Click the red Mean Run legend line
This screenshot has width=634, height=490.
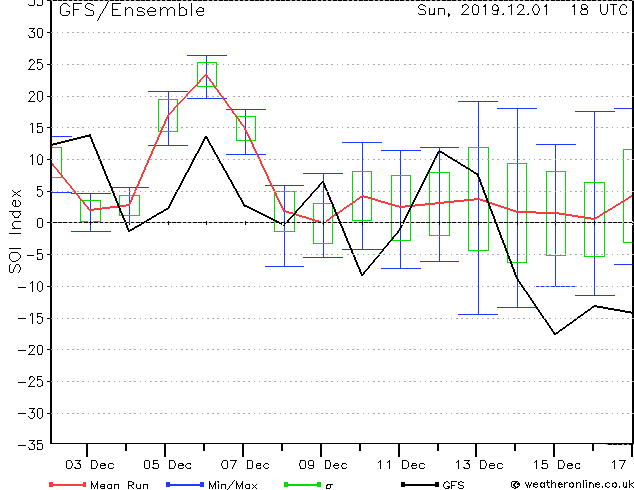[68, 484]
